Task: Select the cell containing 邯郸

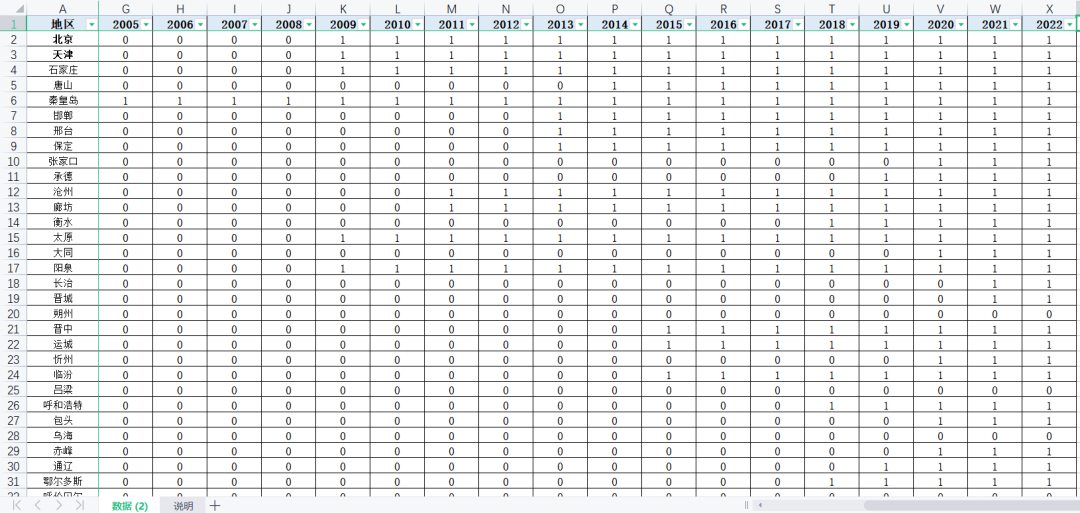Action: (x=63, y=116)
